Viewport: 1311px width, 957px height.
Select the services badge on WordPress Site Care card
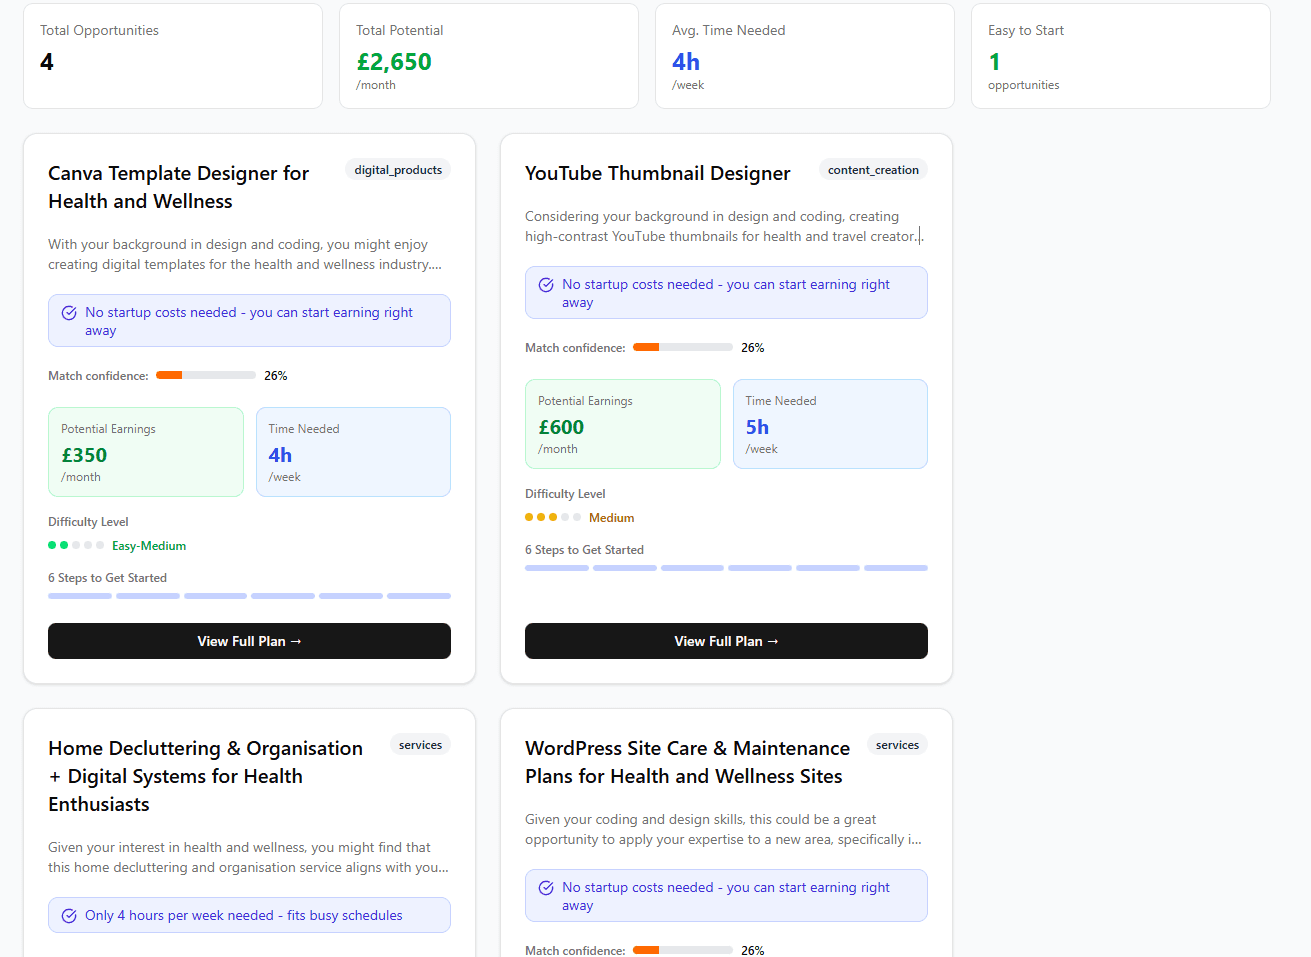pos(897,744)
